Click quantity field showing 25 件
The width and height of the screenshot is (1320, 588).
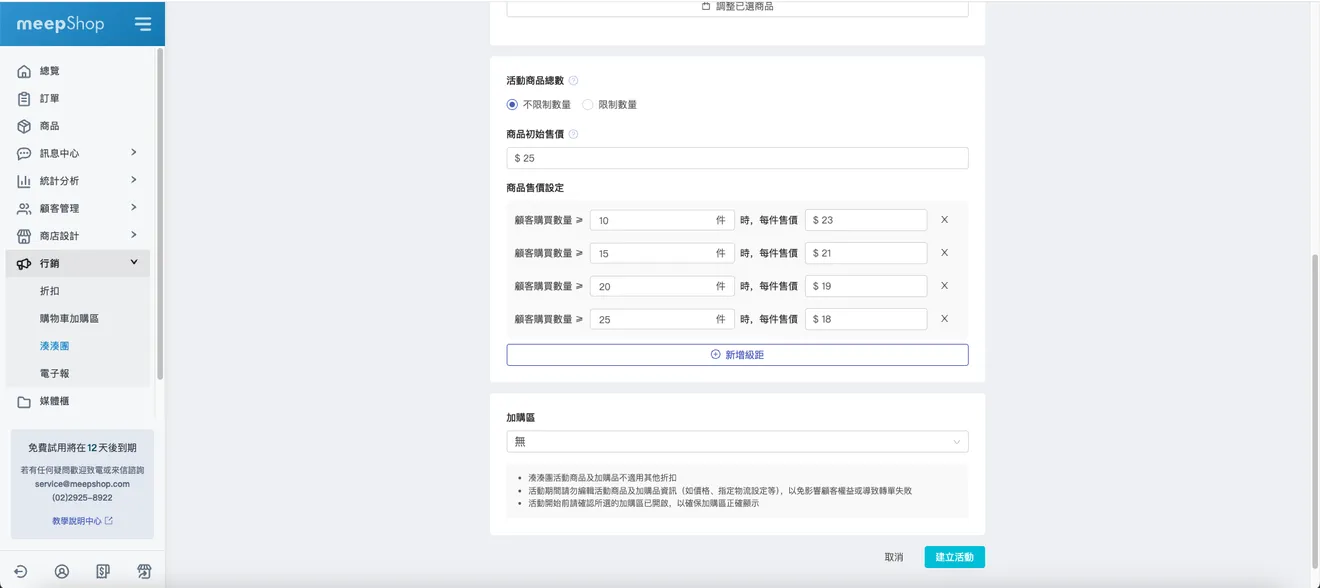(662, 319)
